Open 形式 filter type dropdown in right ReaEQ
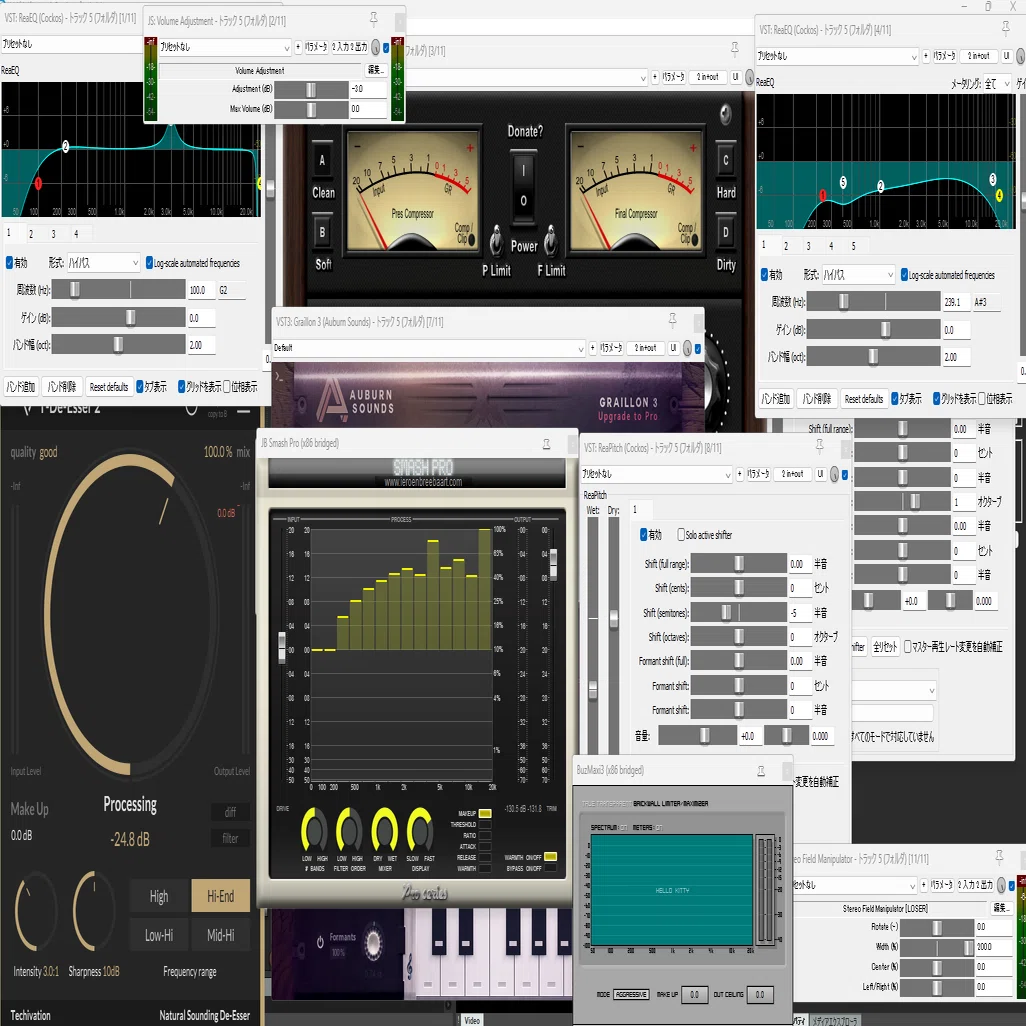The width and height of the screenshot is (1026, 1026). pos(858,275)
